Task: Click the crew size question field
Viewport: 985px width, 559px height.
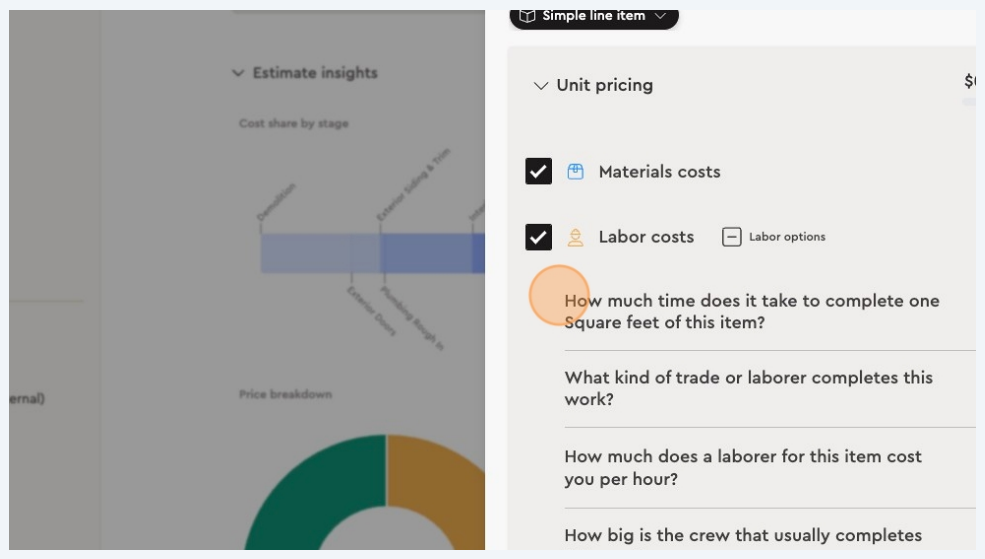Action: (743, 536)
